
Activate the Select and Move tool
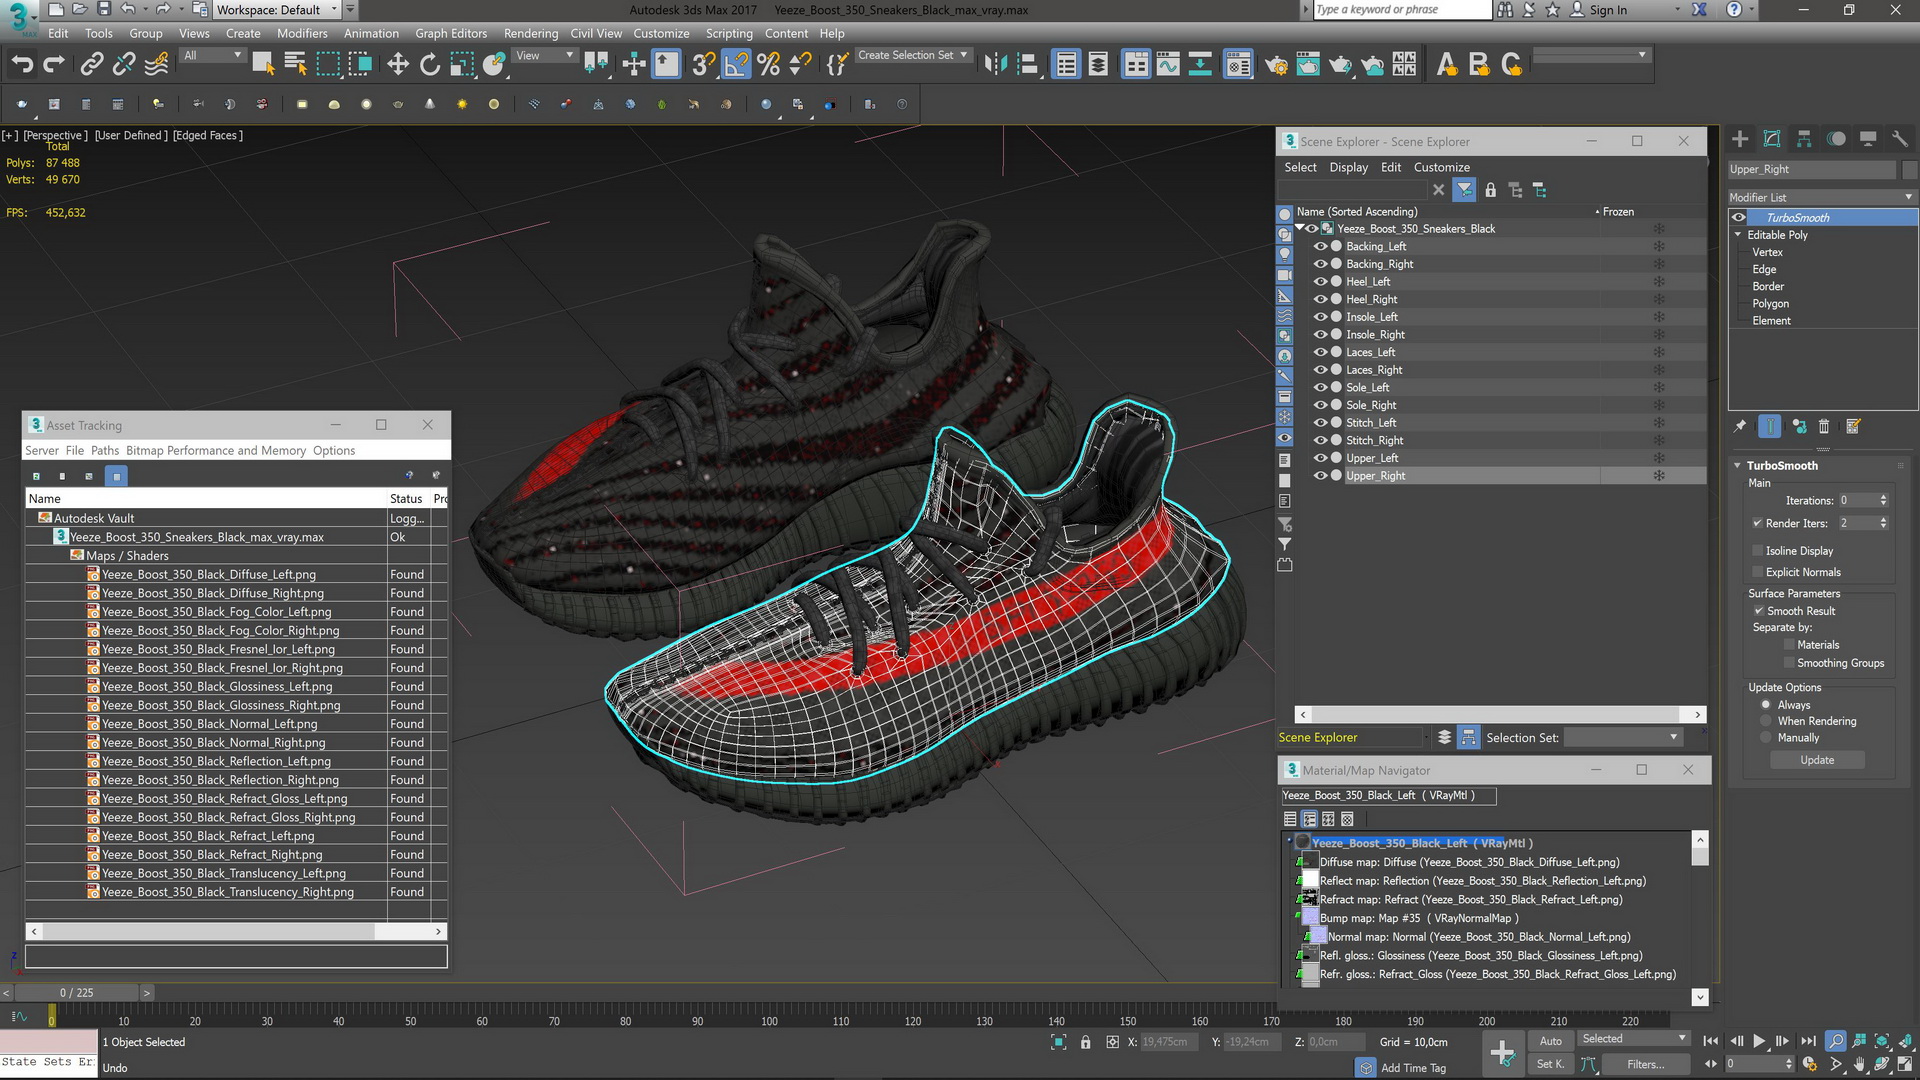[398, 64]
